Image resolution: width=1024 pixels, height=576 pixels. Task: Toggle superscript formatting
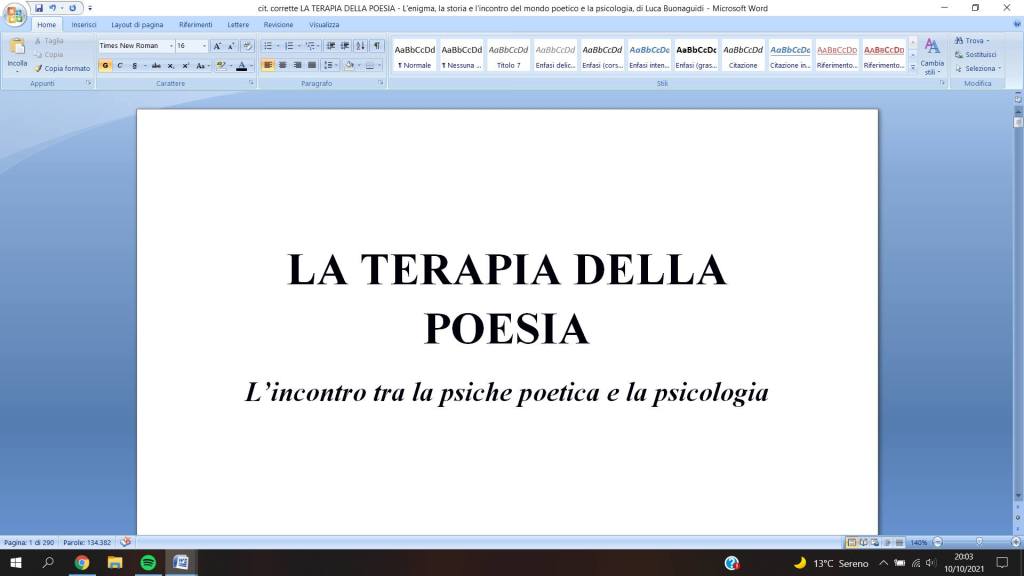coord(185,65)
